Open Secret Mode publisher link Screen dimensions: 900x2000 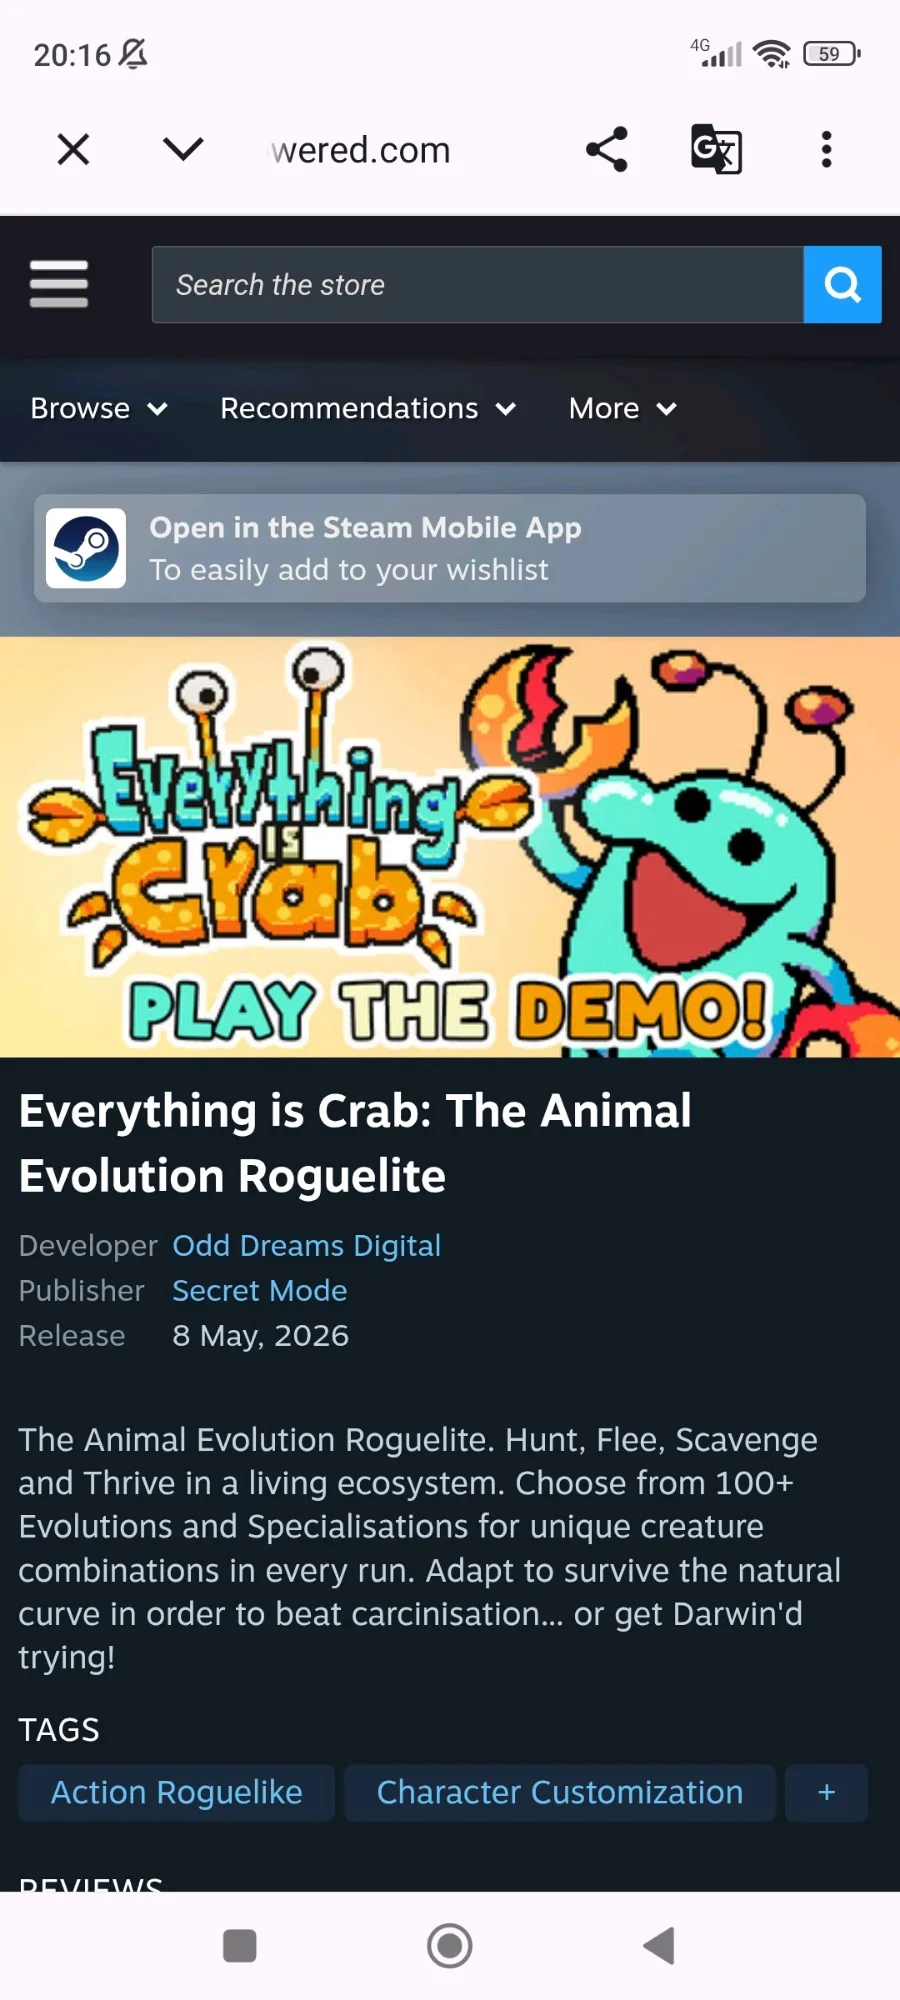[260, 1290]
